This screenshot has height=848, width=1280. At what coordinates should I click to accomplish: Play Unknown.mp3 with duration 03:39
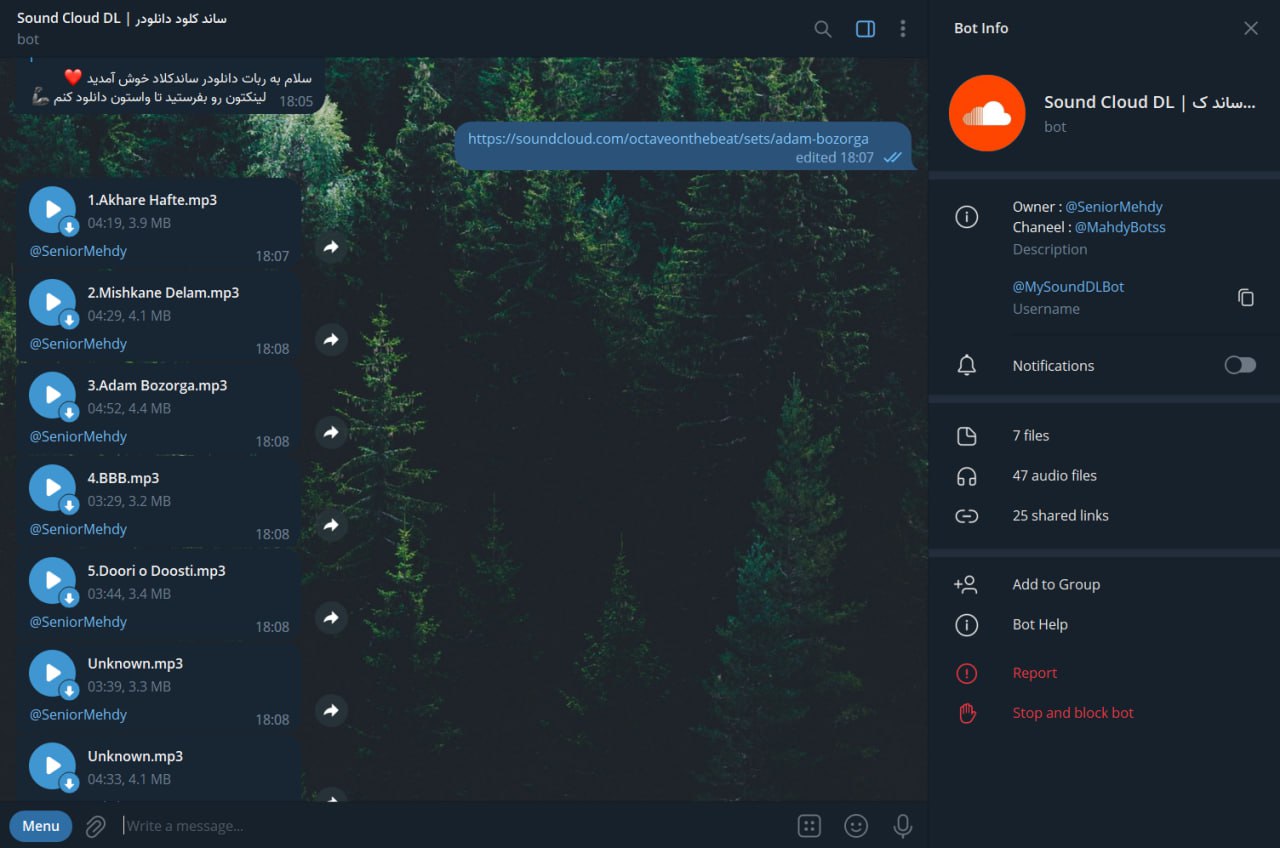click(x=52, y=674)
